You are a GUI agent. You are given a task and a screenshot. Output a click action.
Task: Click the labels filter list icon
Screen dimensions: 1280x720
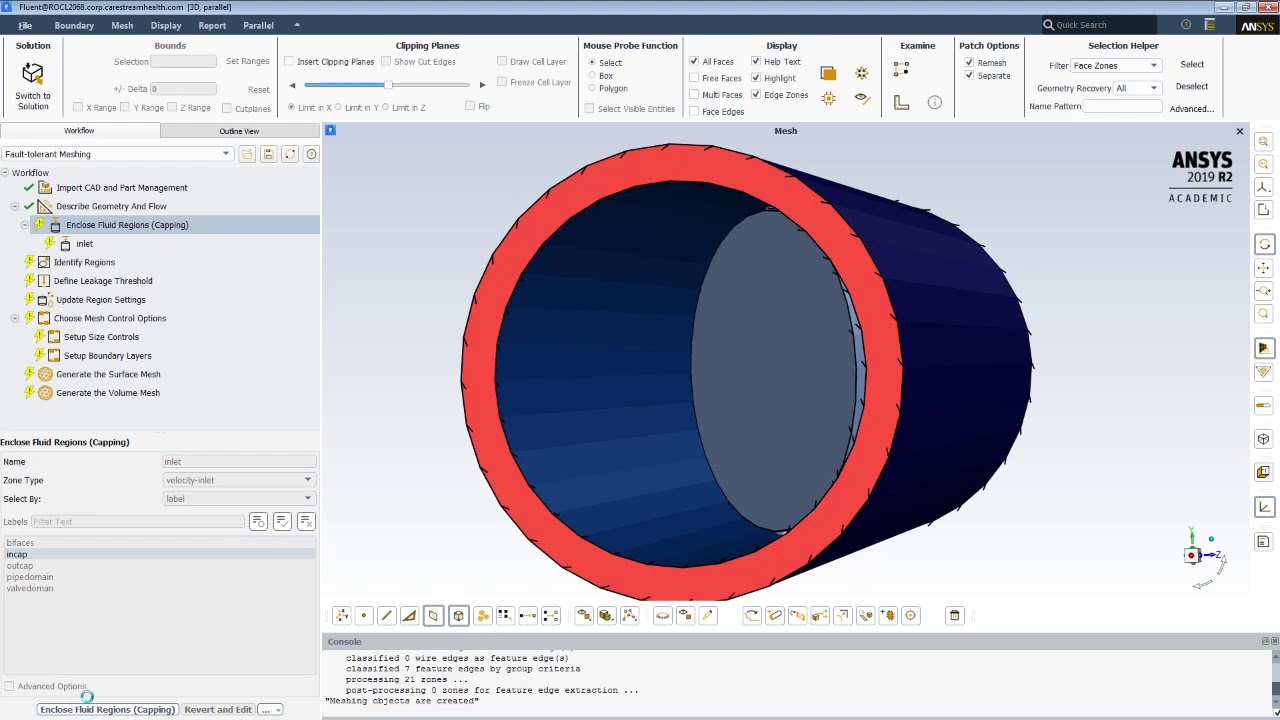coord(258,521)
